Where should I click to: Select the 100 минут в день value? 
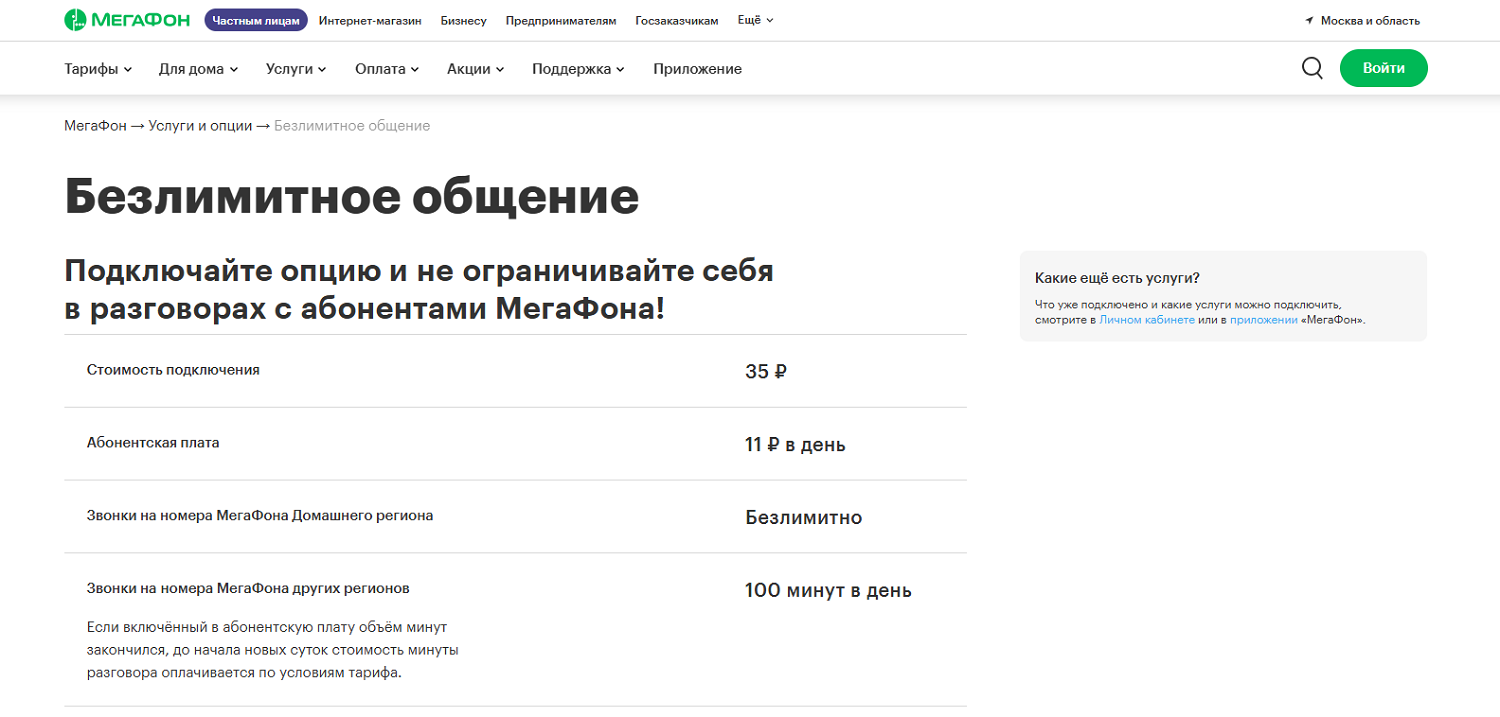(828, 591)
